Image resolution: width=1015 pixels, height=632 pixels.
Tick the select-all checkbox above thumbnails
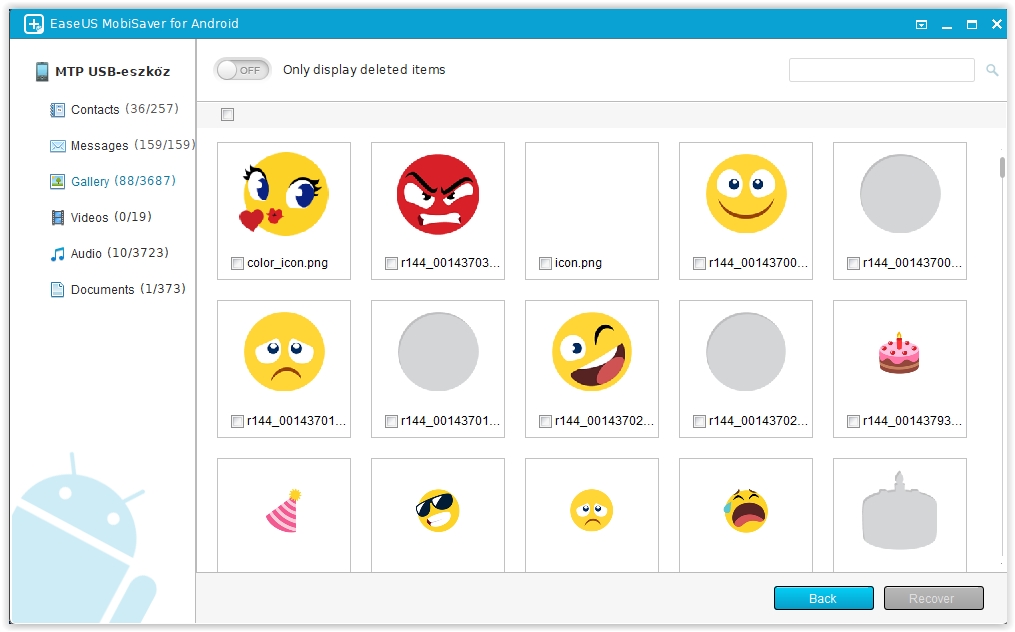pos(227,115)
